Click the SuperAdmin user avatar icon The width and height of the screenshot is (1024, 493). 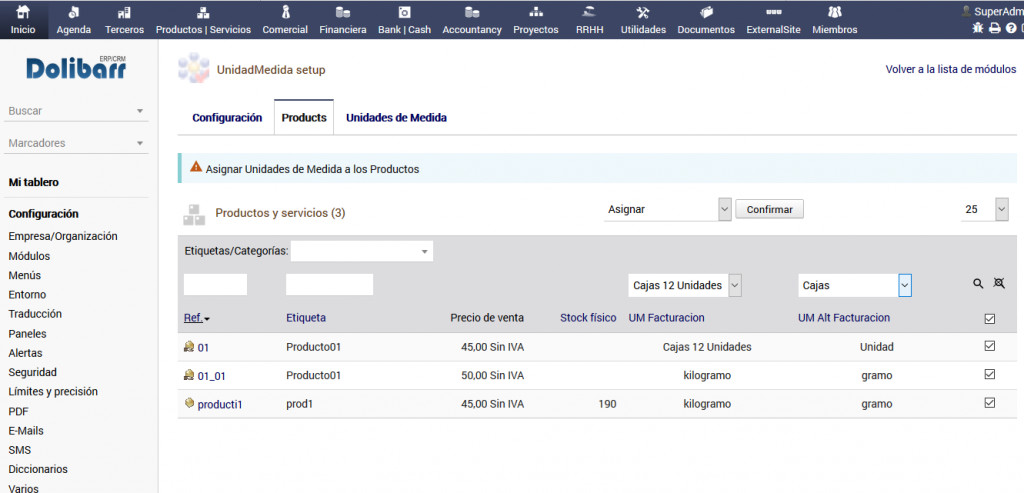966,11
